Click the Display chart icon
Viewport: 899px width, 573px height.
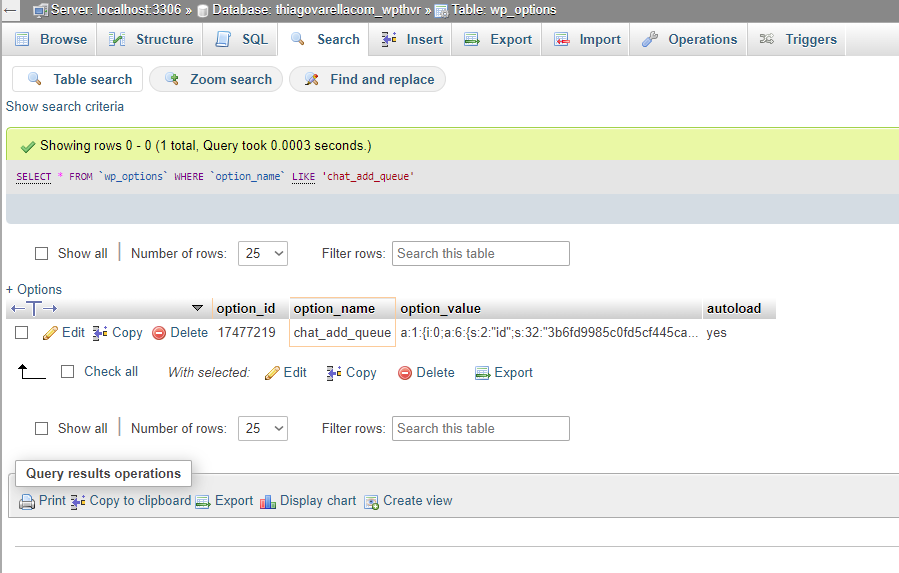[x=268, y=502]
